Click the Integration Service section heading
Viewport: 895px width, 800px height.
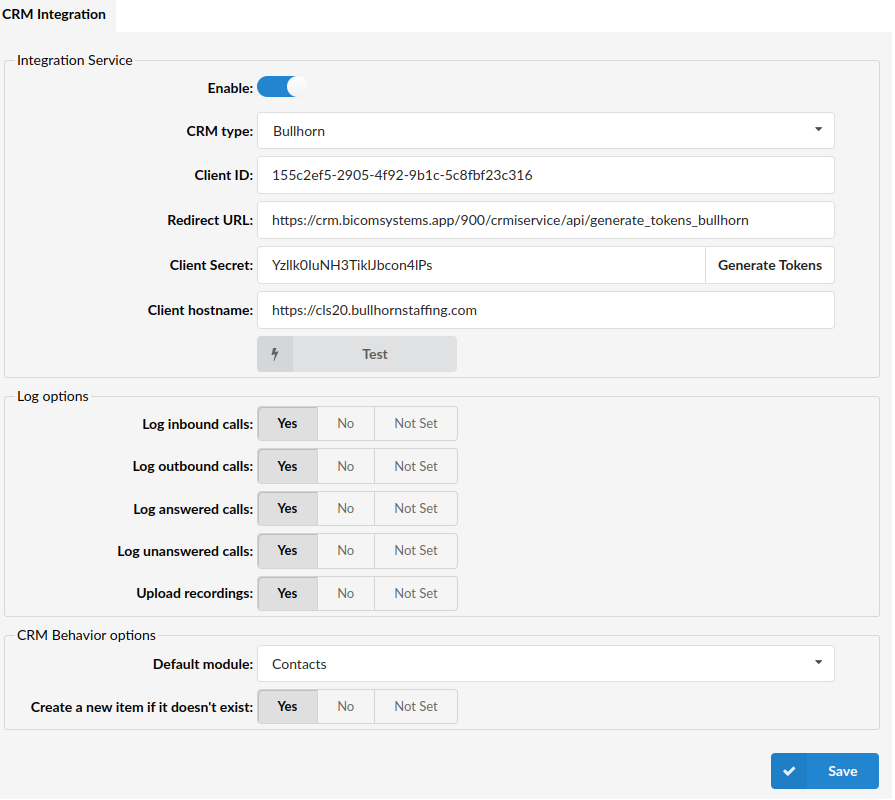coord(75,60)
